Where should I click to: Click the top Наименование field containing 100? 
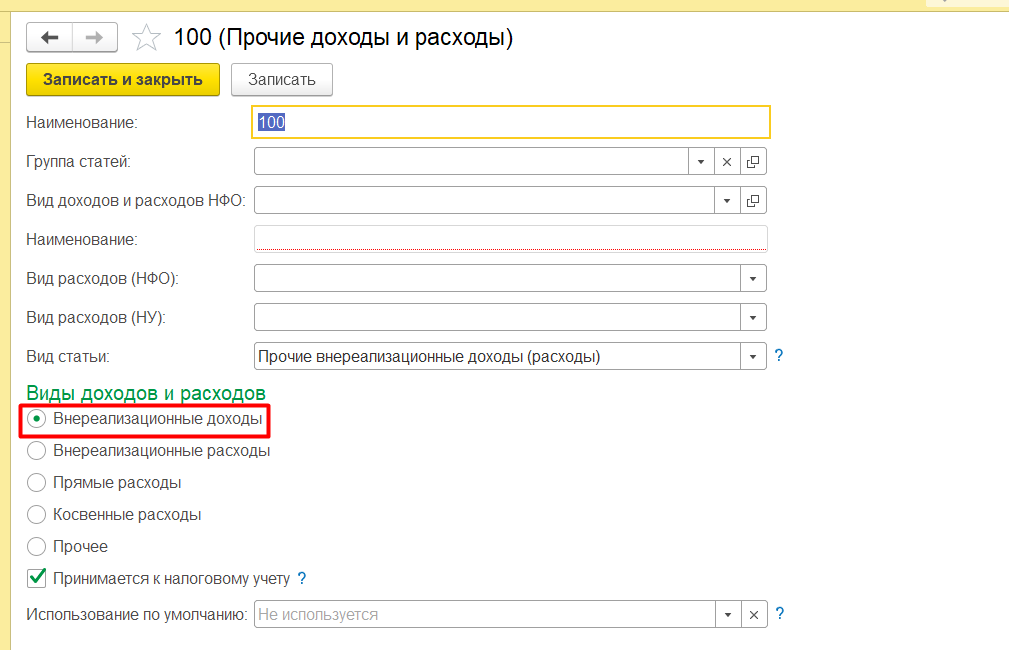[512, 122]
